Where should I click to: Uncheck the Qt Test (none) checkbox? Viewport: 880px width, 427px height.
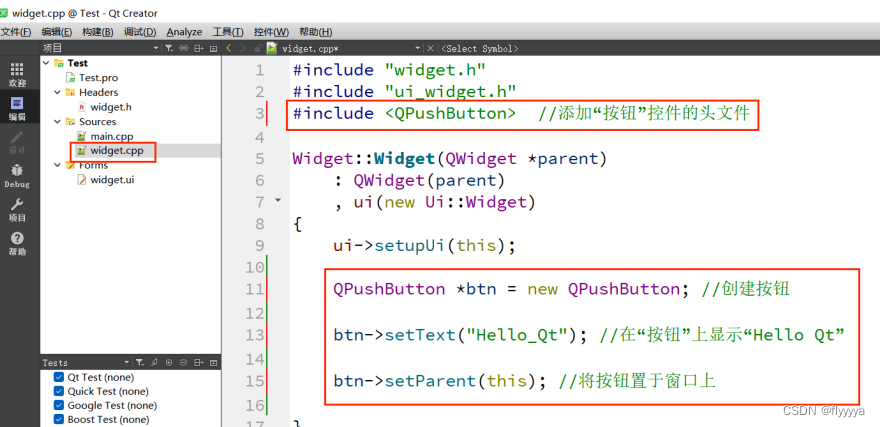(x=59, y=377)
